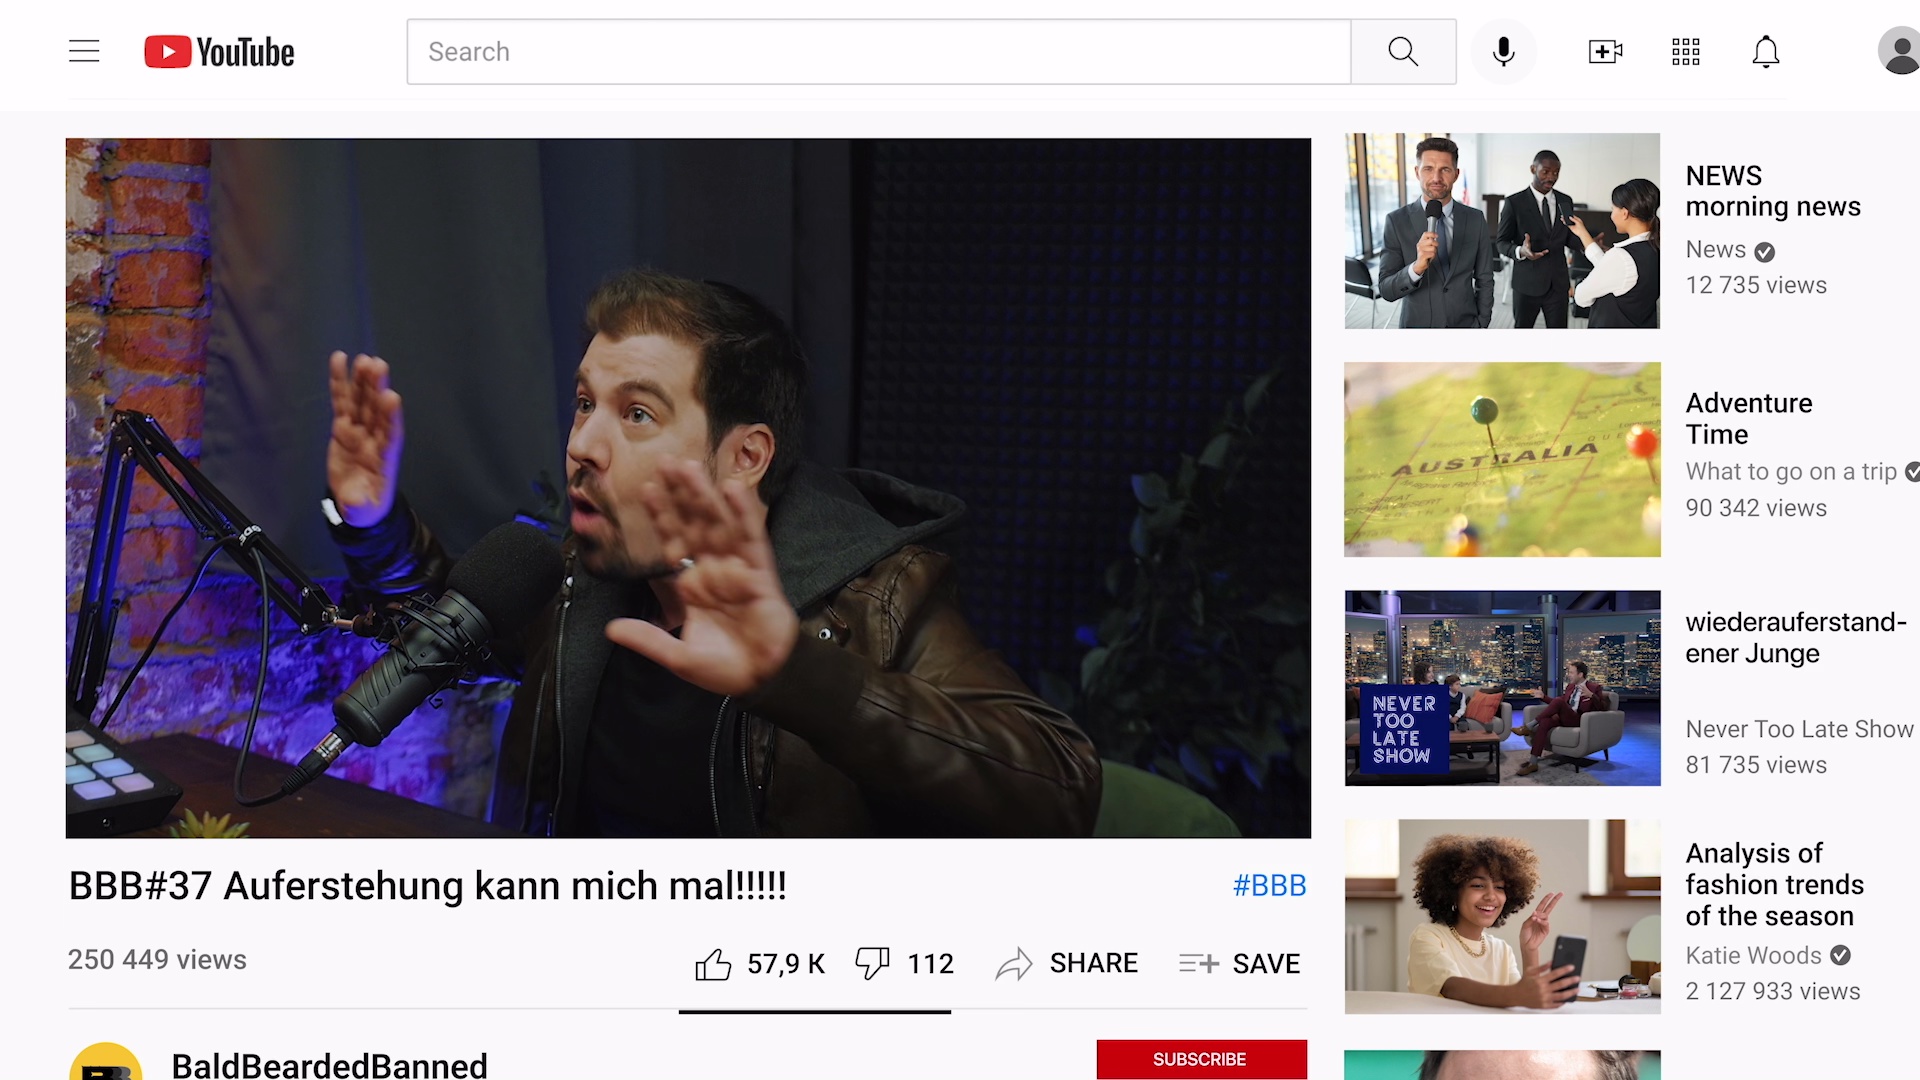Click the #BBB hashtag link
Viewport: 1920px width, 1080px height.
1269,885
